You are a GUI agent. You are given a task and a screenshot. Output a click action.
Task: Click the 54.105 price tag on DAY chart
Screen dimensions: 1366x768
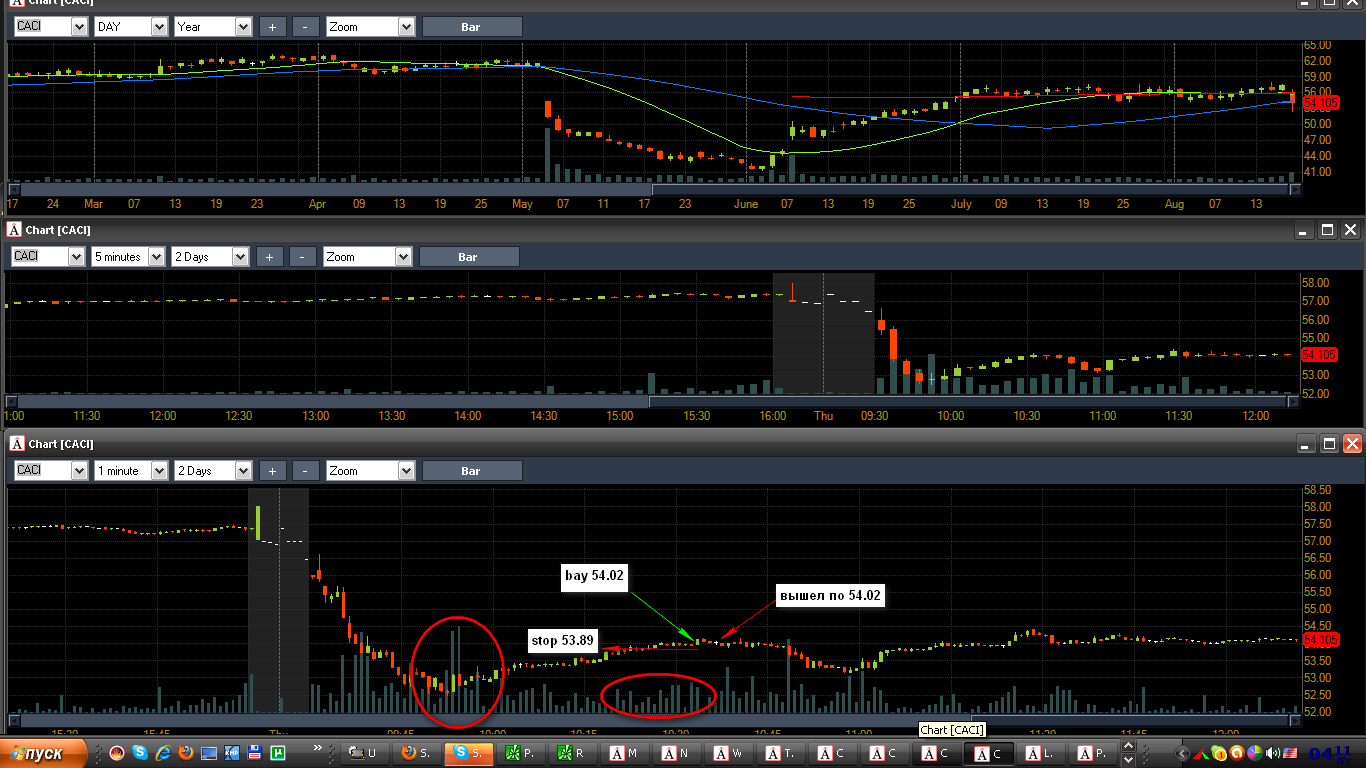tap(1320, 103)
